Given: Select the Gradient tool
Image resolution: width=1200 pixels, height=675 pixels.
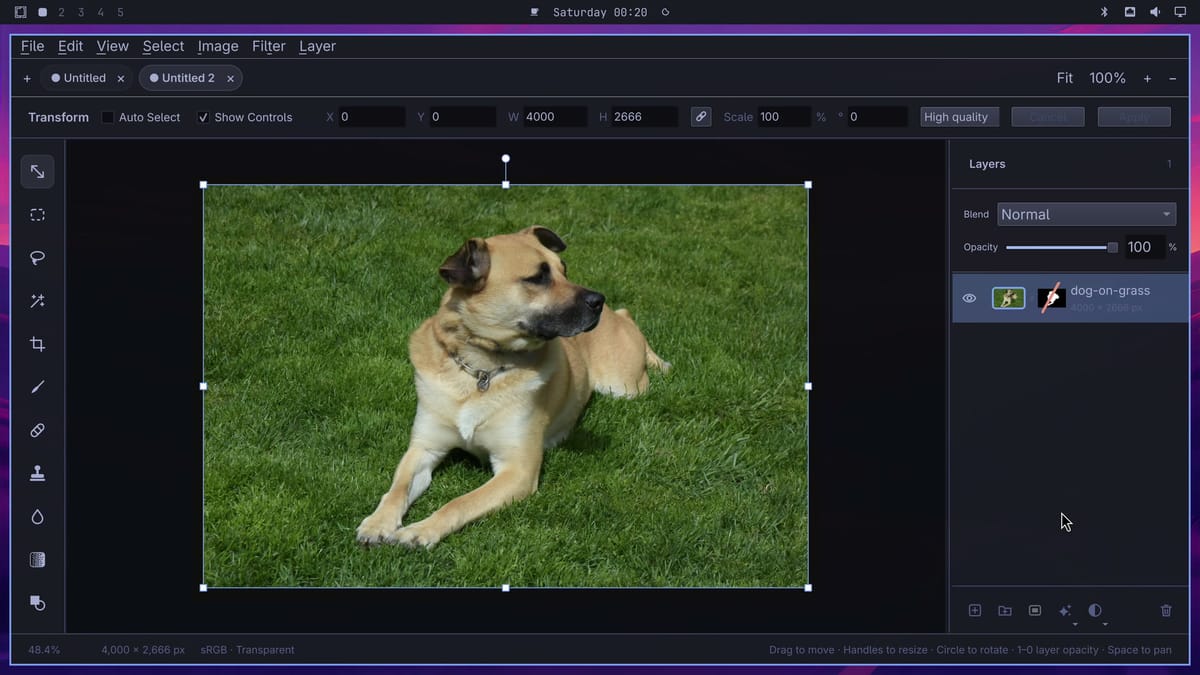Looking at the screenshot, I should (x=37, y=560).
